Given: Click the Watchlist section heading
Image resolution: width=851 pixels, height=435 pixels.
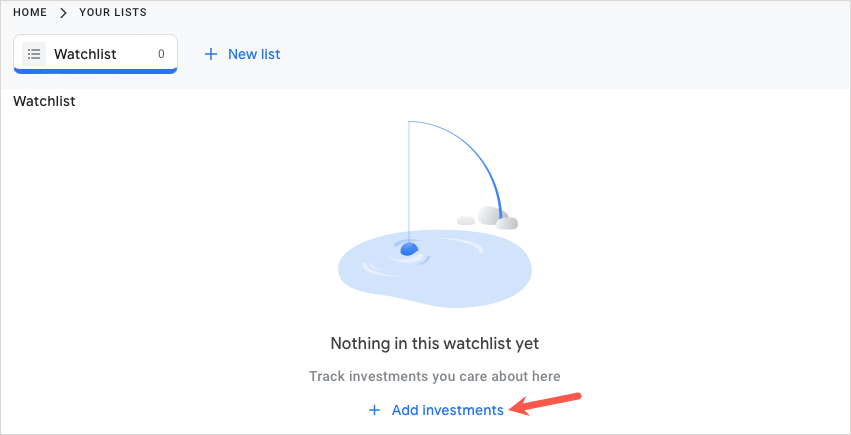Looking at the screenshot, I should [44, 101].
